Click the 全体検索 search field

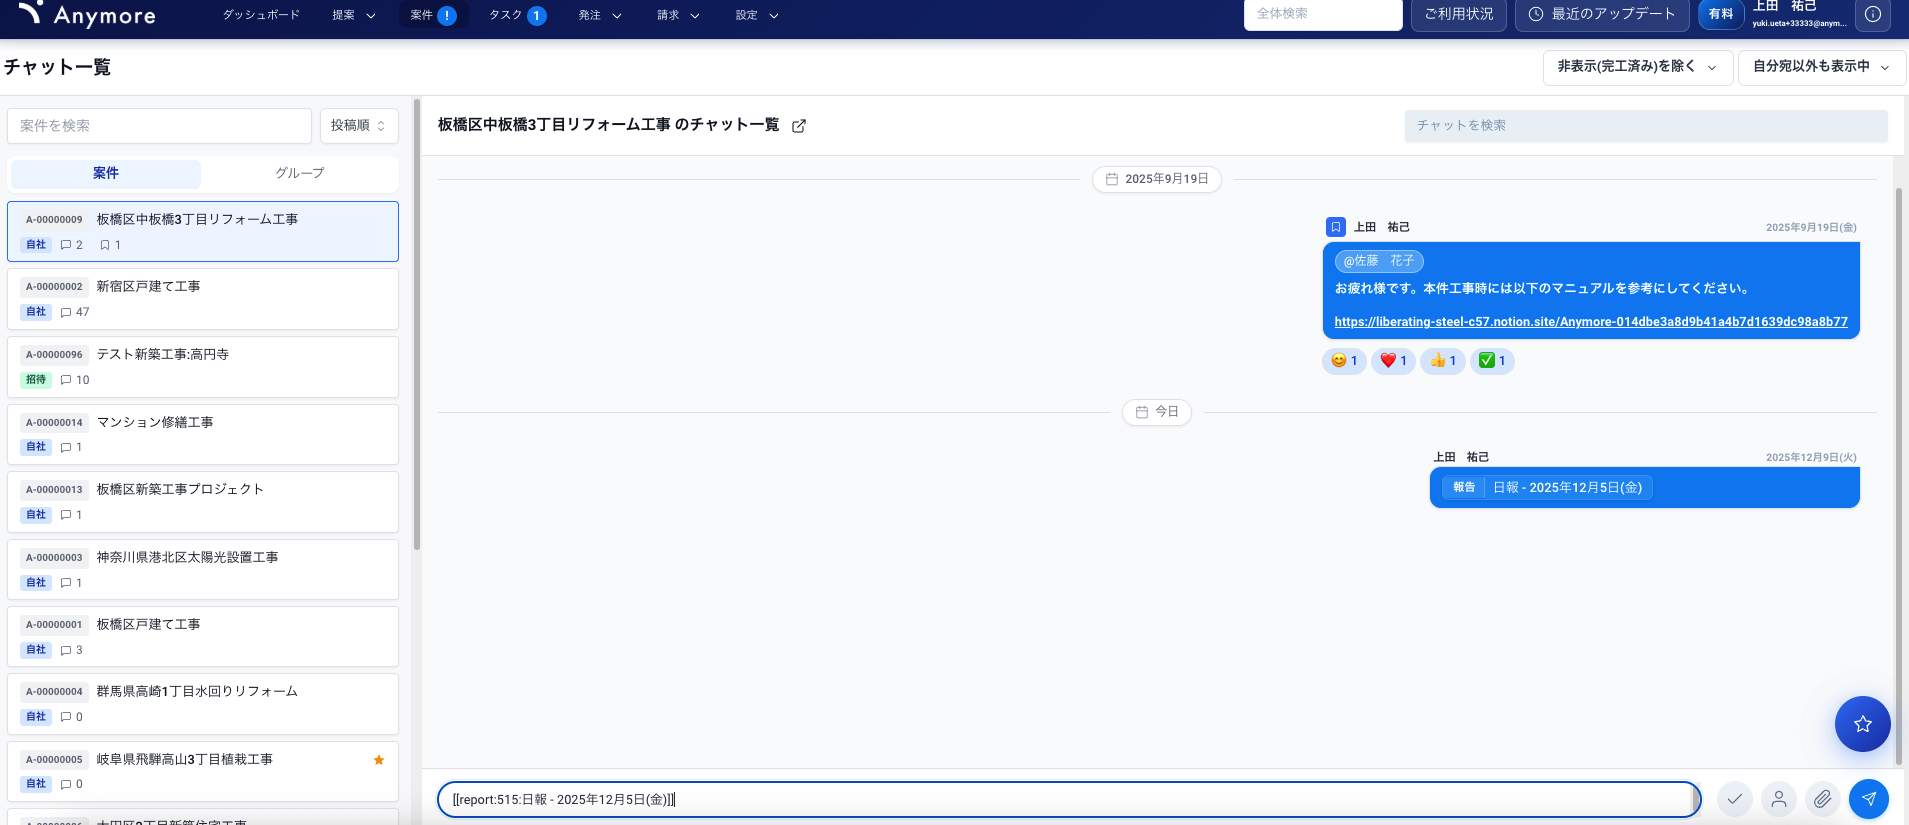(1323, 14)
